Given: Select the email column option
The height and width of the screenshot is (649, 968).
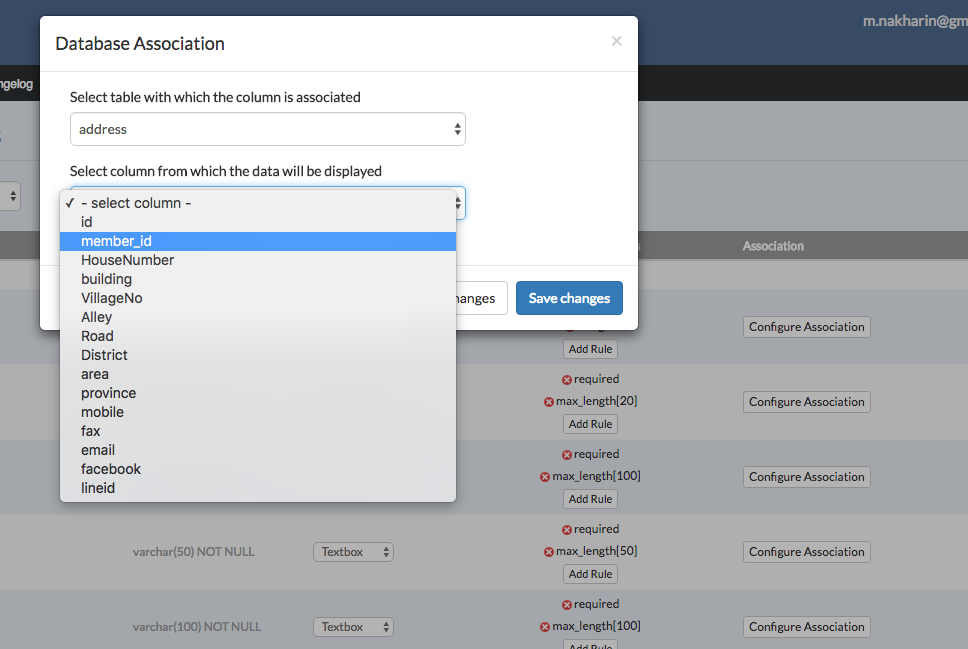Looking at the screenshot, I should pos(98,450).
